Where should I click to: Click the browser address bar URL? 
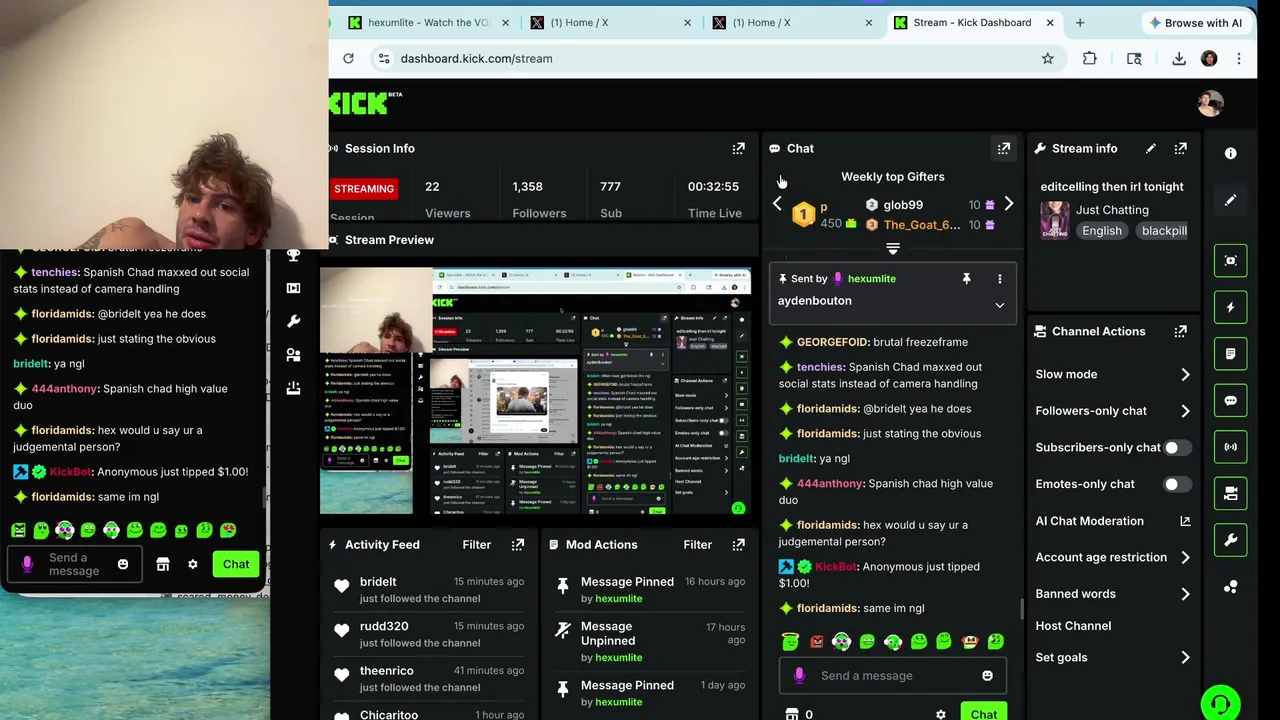[476, 58]
